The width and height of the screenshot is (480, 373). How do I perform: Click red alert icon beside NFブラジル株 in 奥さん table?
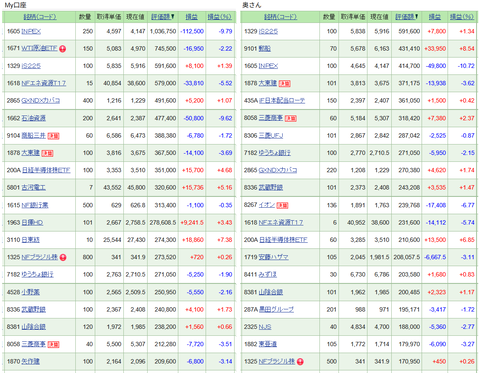300,362
